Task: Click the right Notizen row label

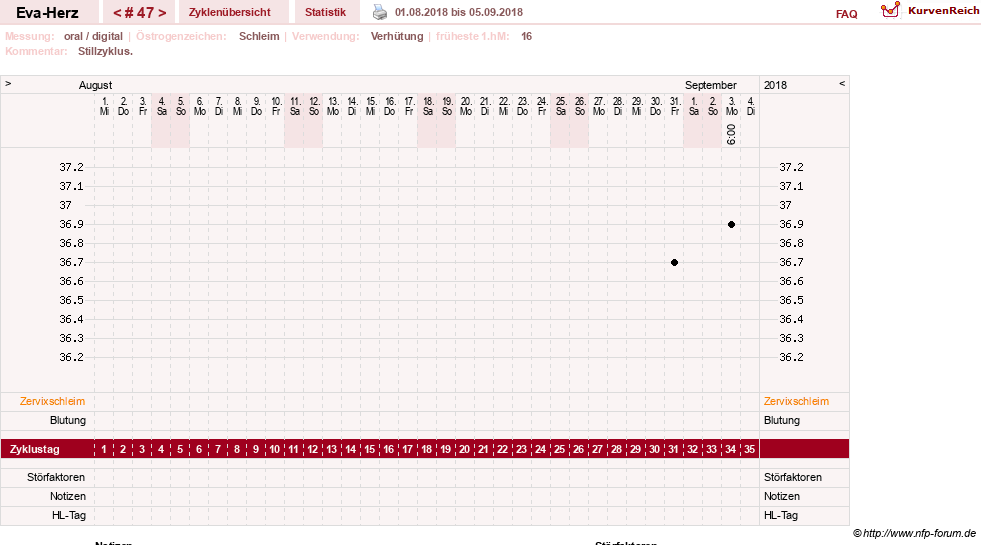Action: click(x=781, y=496)
